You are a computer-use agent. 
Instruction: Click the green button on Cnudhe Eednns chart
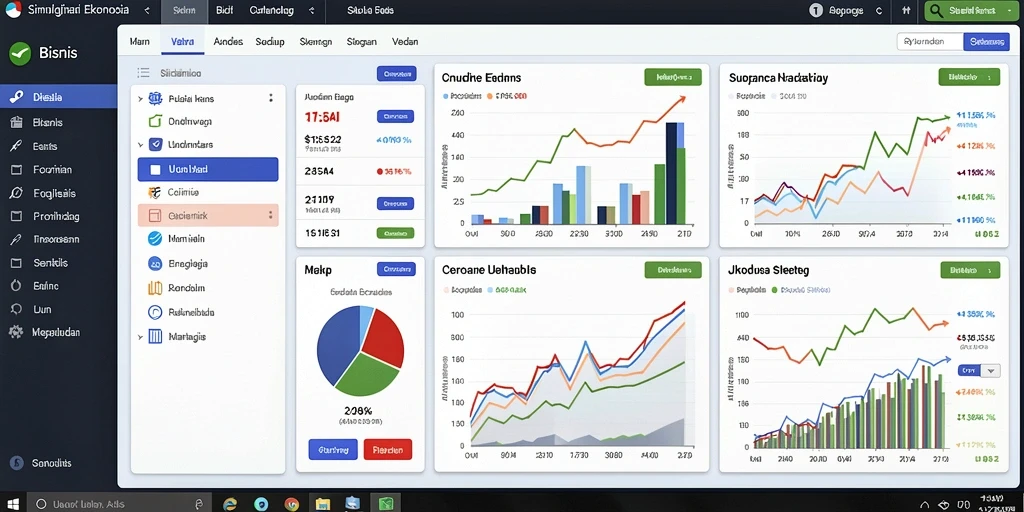[x=673, y=77]
